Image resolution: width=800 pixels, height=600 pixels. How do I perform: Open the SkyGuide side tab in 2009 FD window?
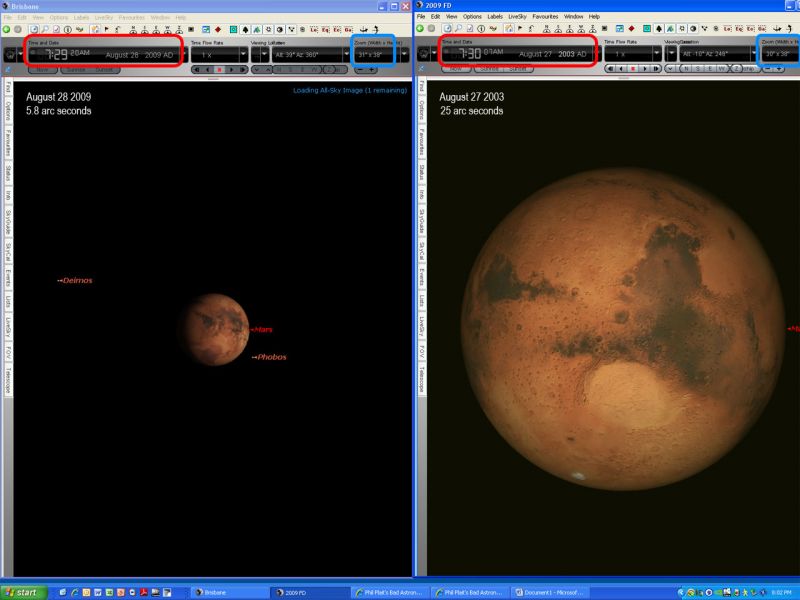click(422, 222)
